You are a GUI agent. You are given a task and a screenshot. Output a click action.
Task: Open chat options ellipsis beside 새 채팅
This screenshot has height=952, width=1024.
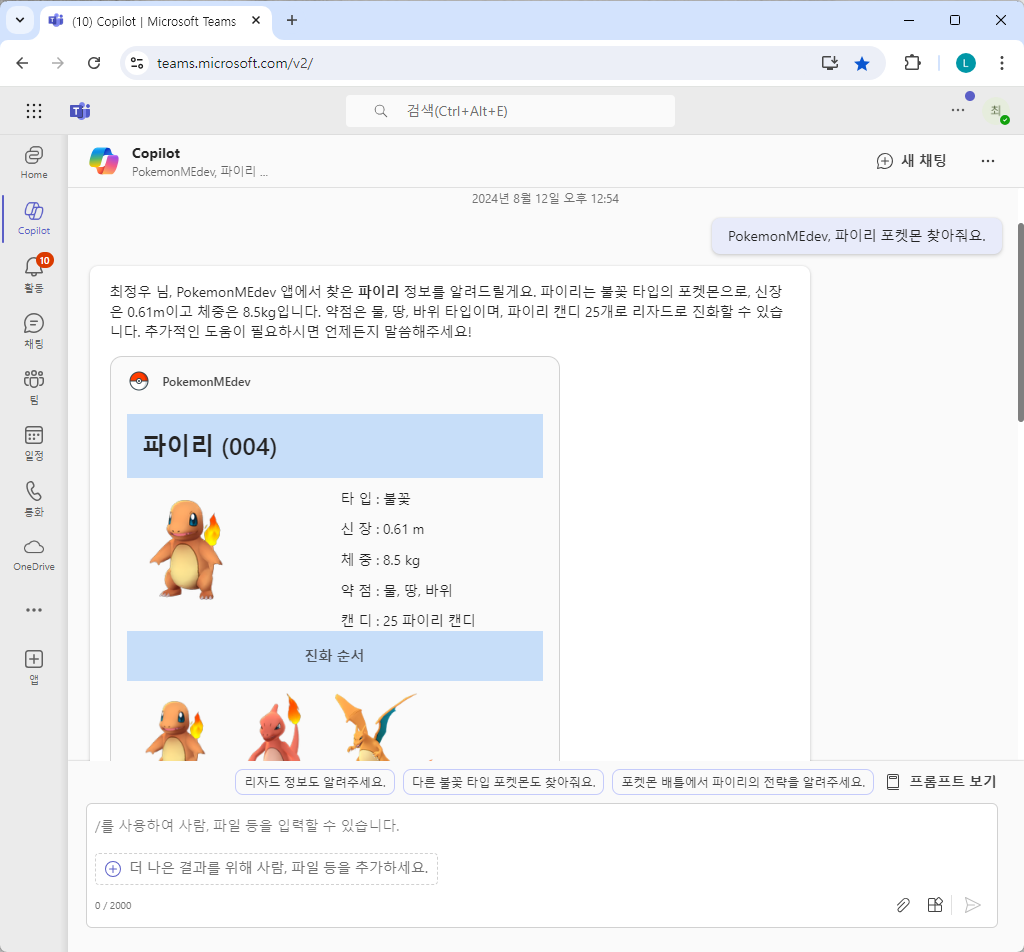click(987, 161)
